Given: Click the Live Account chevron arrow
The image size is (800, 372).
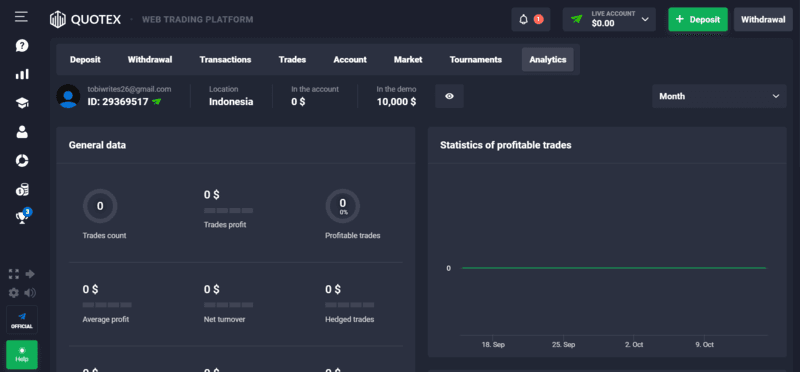Looking at the screenshot, I should [645, 19].
